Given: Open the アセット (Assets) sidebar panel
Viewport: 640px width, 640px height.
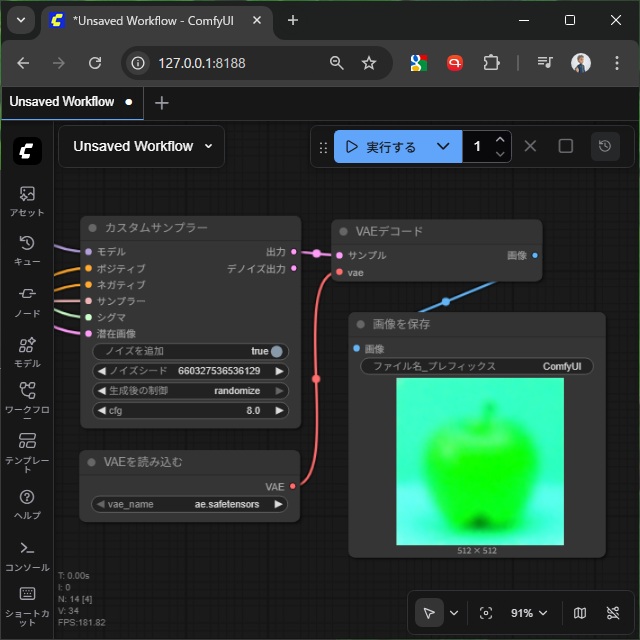Looking at the screenshot, I should pos(27,200).
